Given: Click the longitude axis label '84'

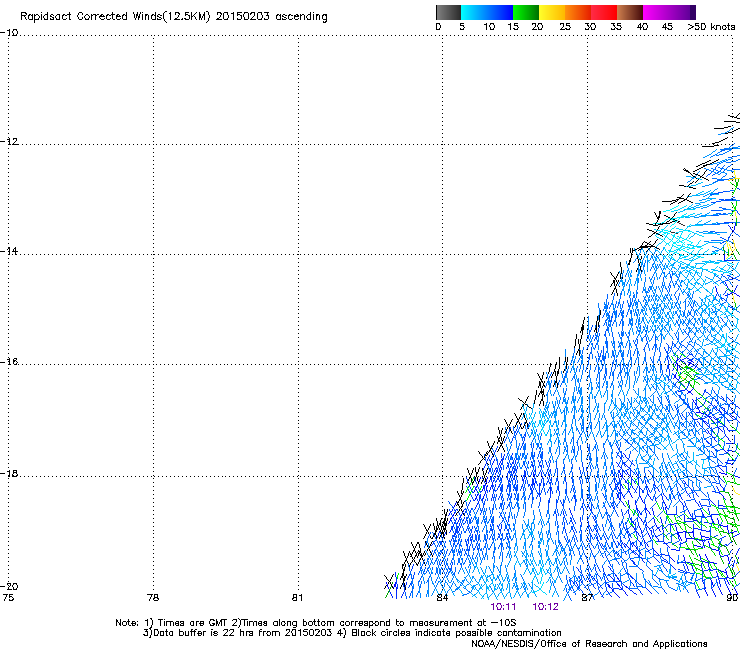Looking at the screenshot, I should pyautogui.click(x=442, y=598).
